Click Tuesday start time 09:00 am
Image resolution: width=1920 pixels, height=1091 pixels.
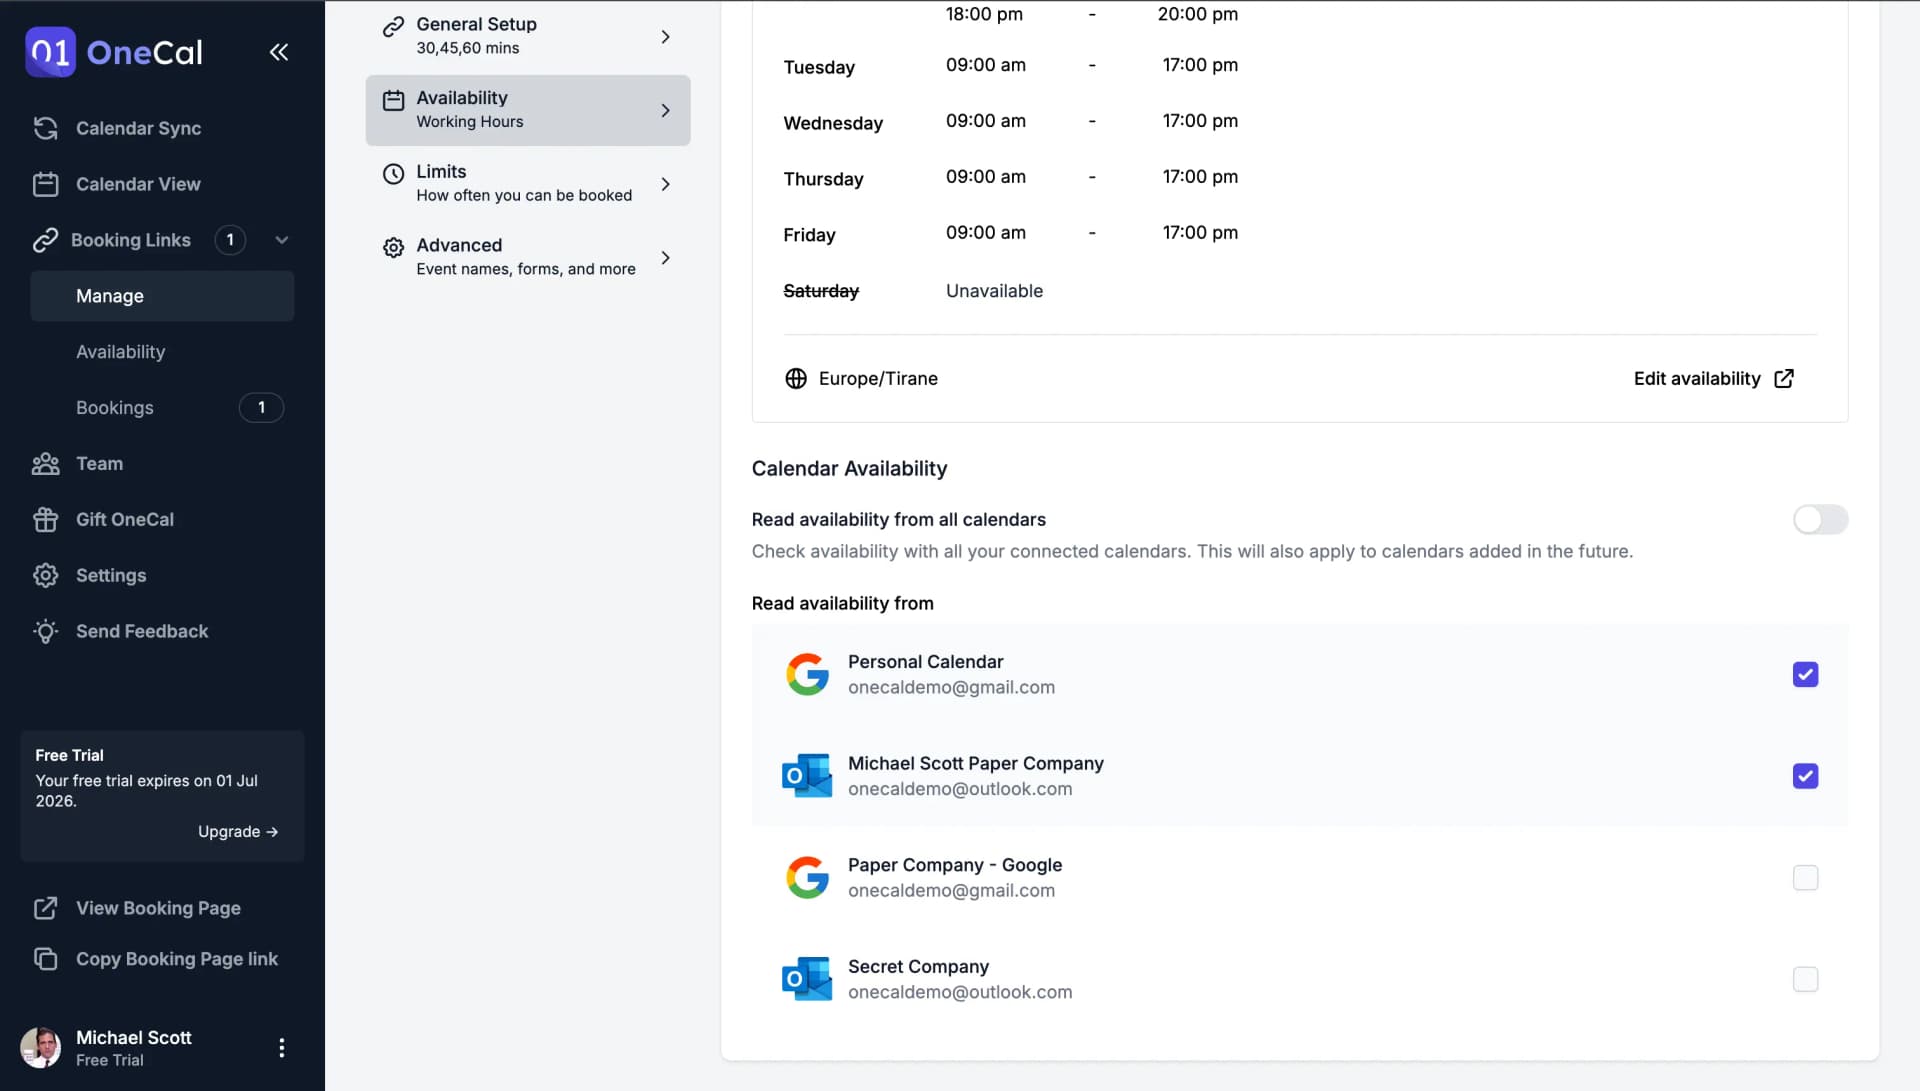point(986,65)
